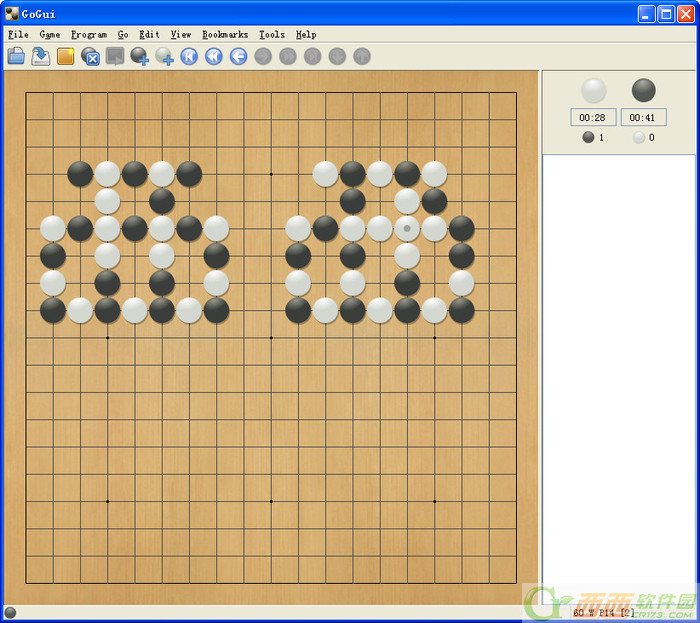Click the GoGui icon in the title bar
The height and width of the screenshot is (623, 700).
(x=12, y=14)
